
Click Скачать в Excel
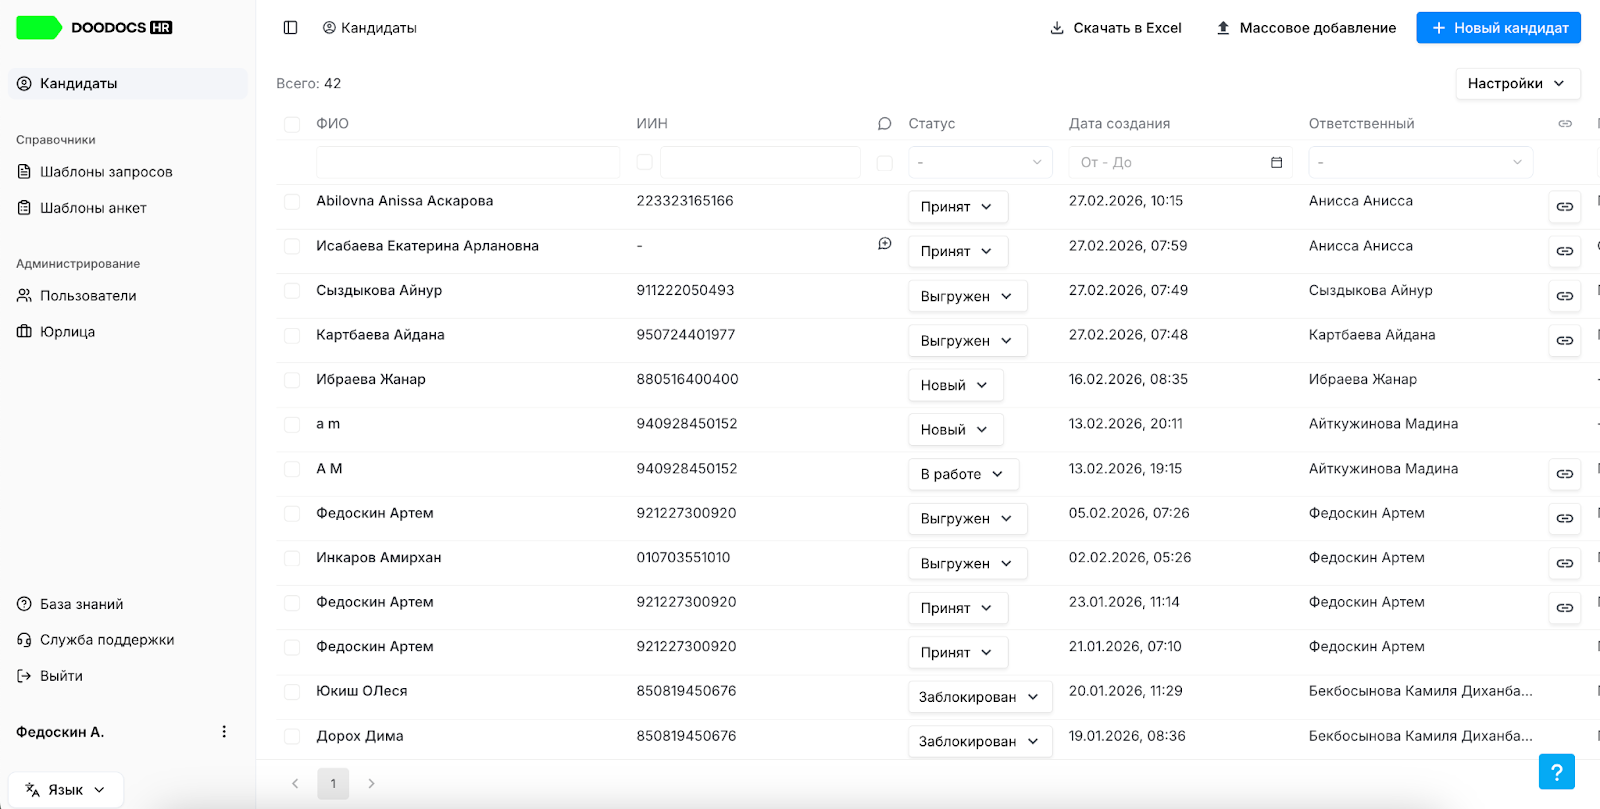pyautogui.click(x=1115, y=28)
